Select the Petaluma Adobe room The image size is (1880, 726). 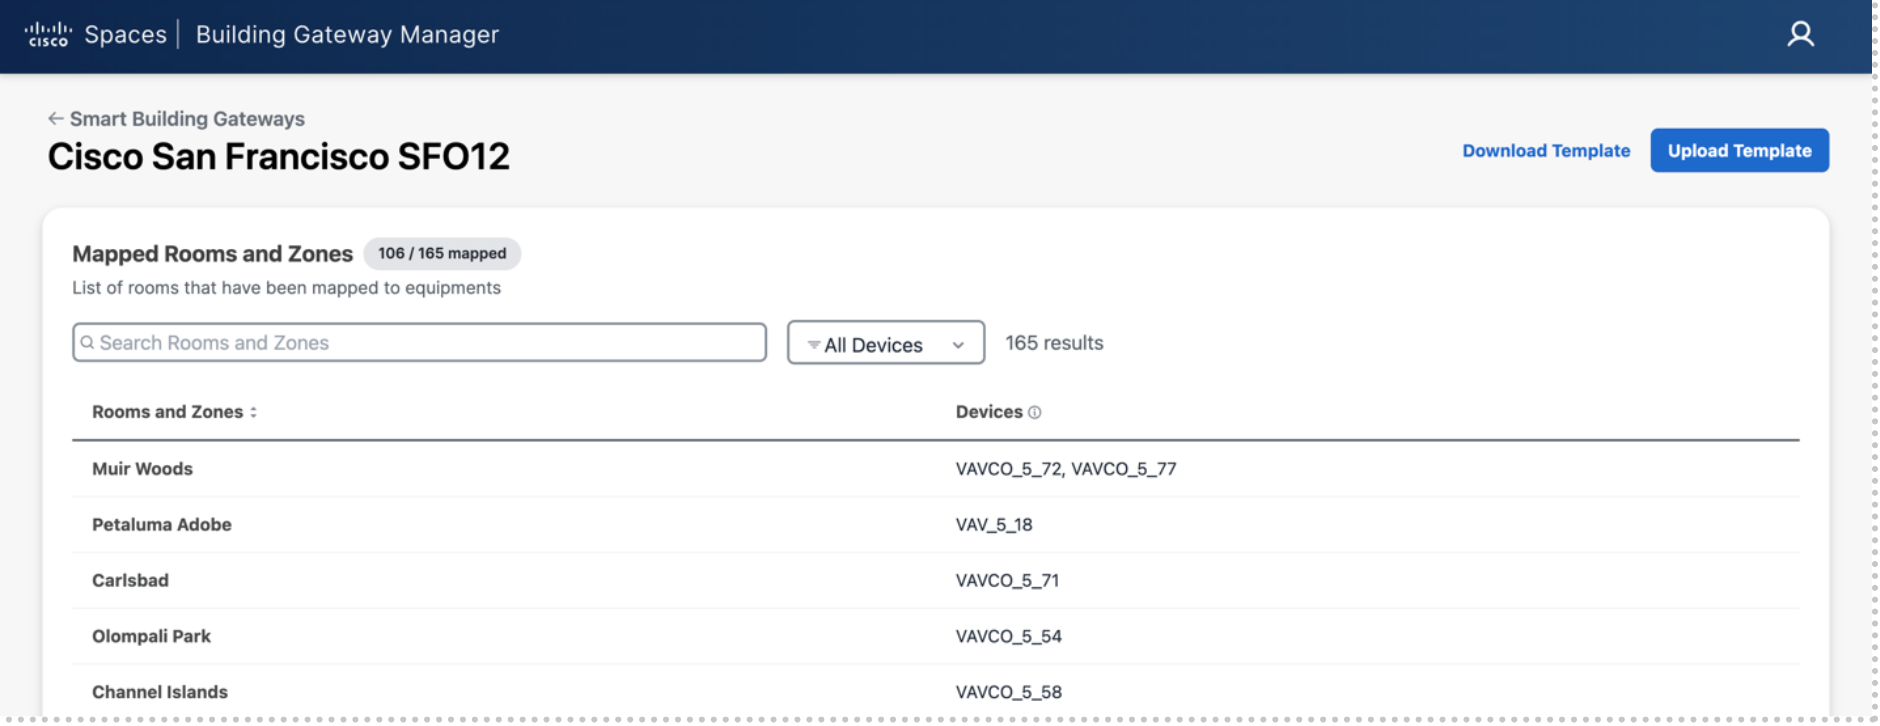click(162, 525)
